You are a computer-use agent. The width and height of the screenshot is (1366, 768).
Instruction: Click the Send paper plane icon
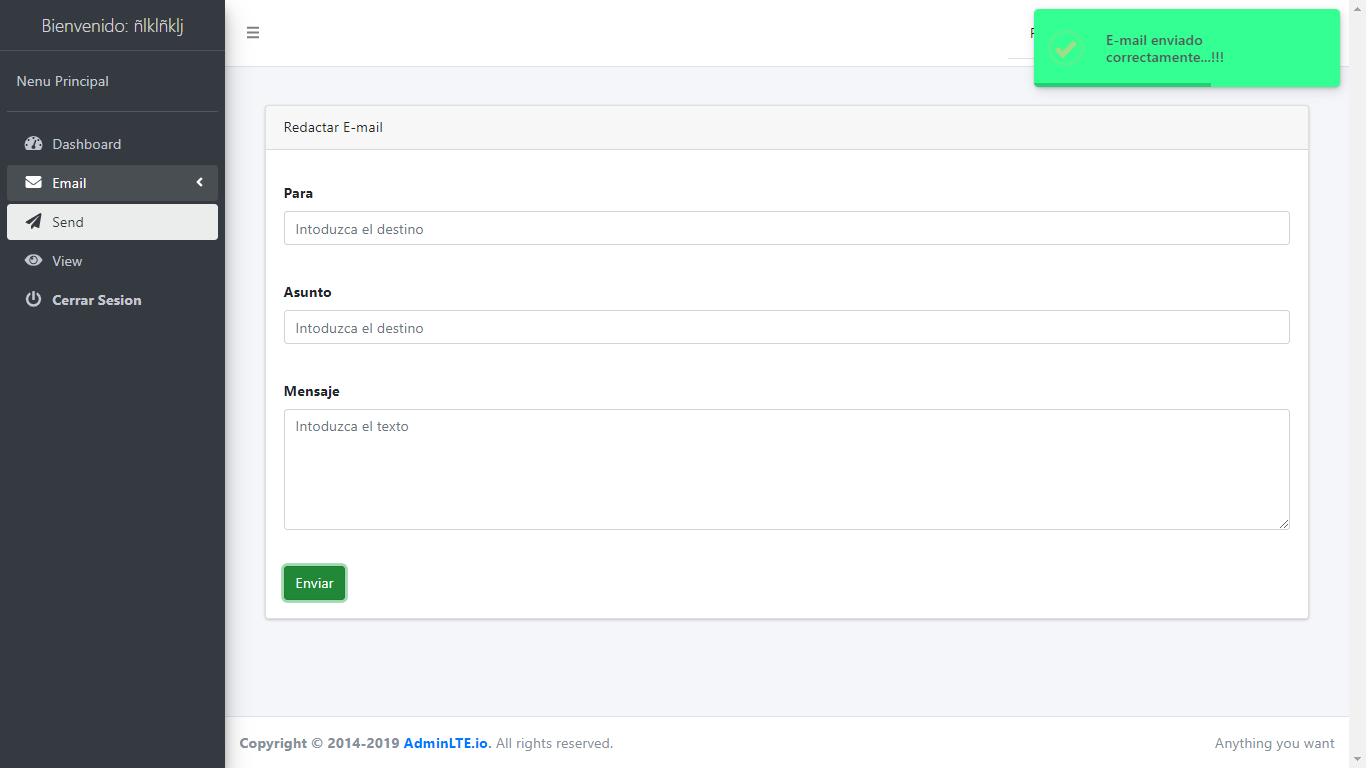[33, 222]
